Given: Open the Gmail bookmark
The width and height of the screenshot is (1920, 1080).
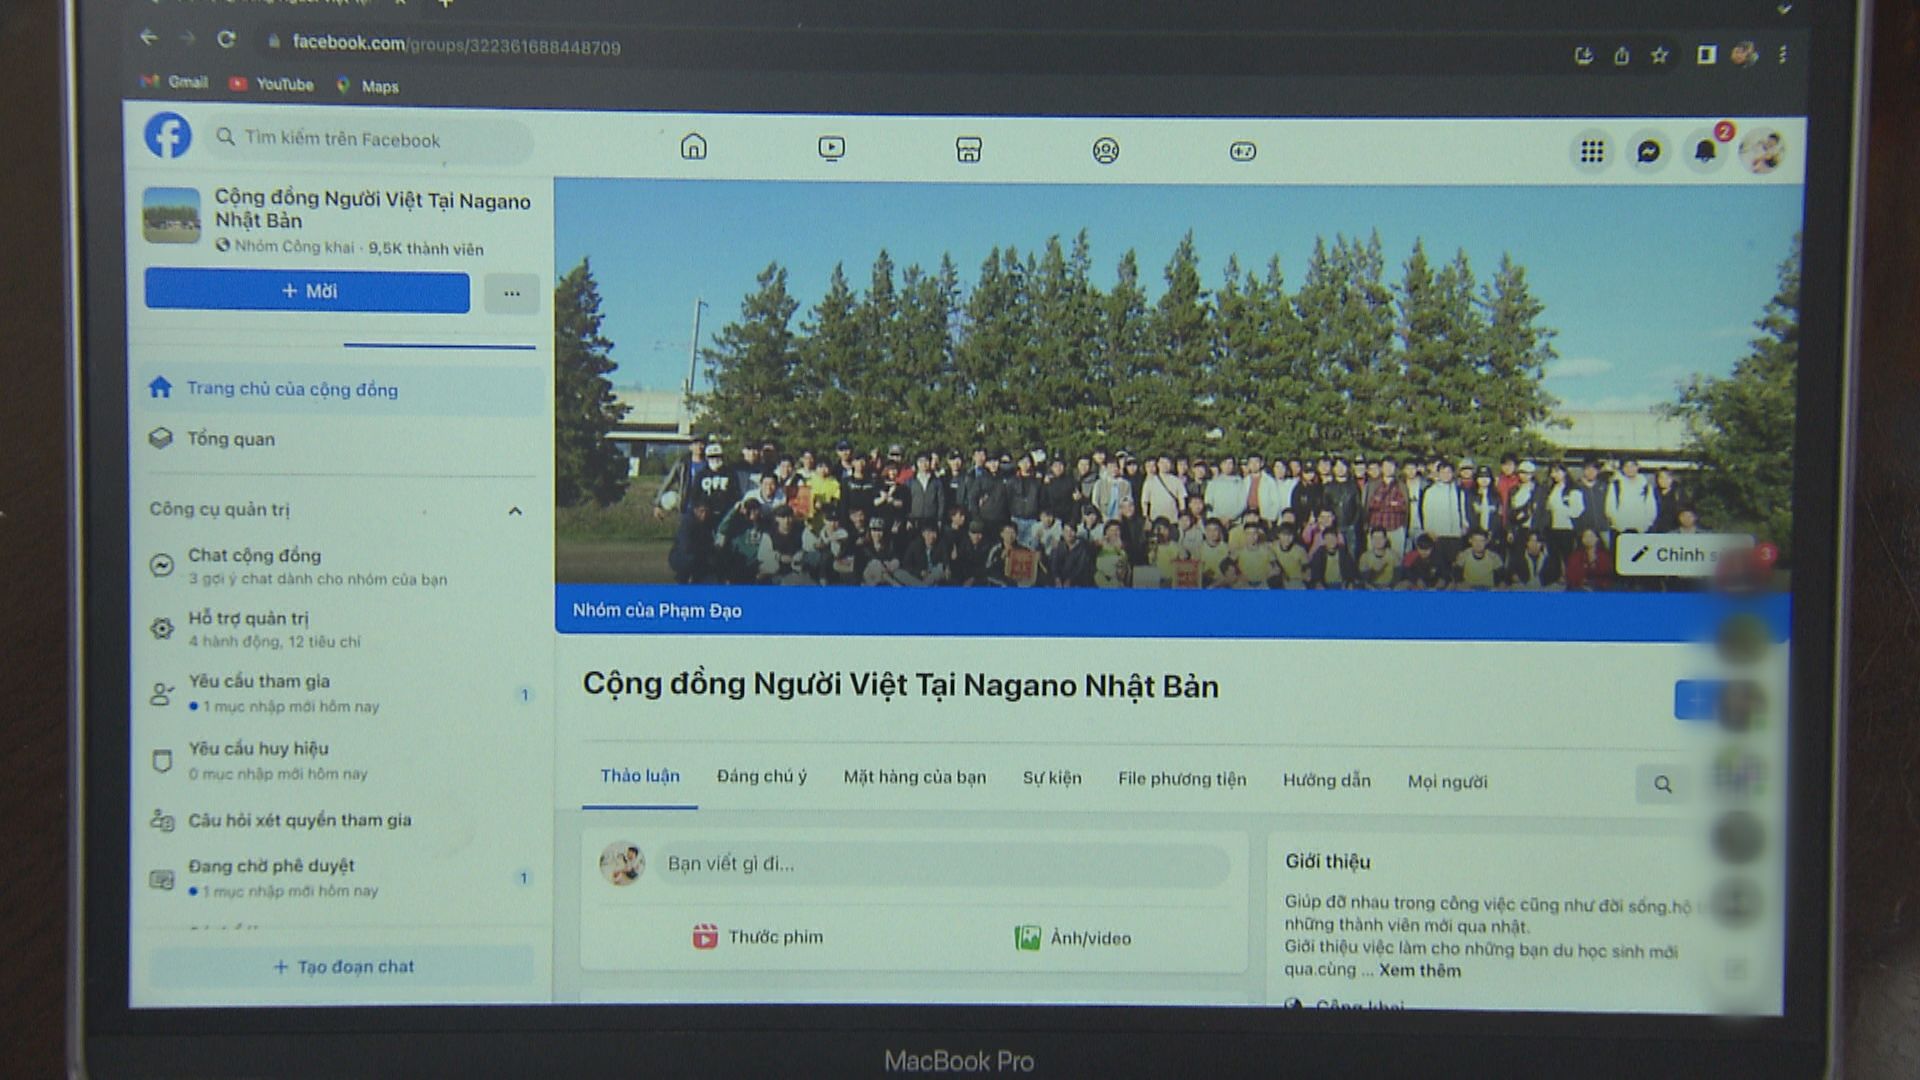Looking at the screenshot, I should (175, 82).
